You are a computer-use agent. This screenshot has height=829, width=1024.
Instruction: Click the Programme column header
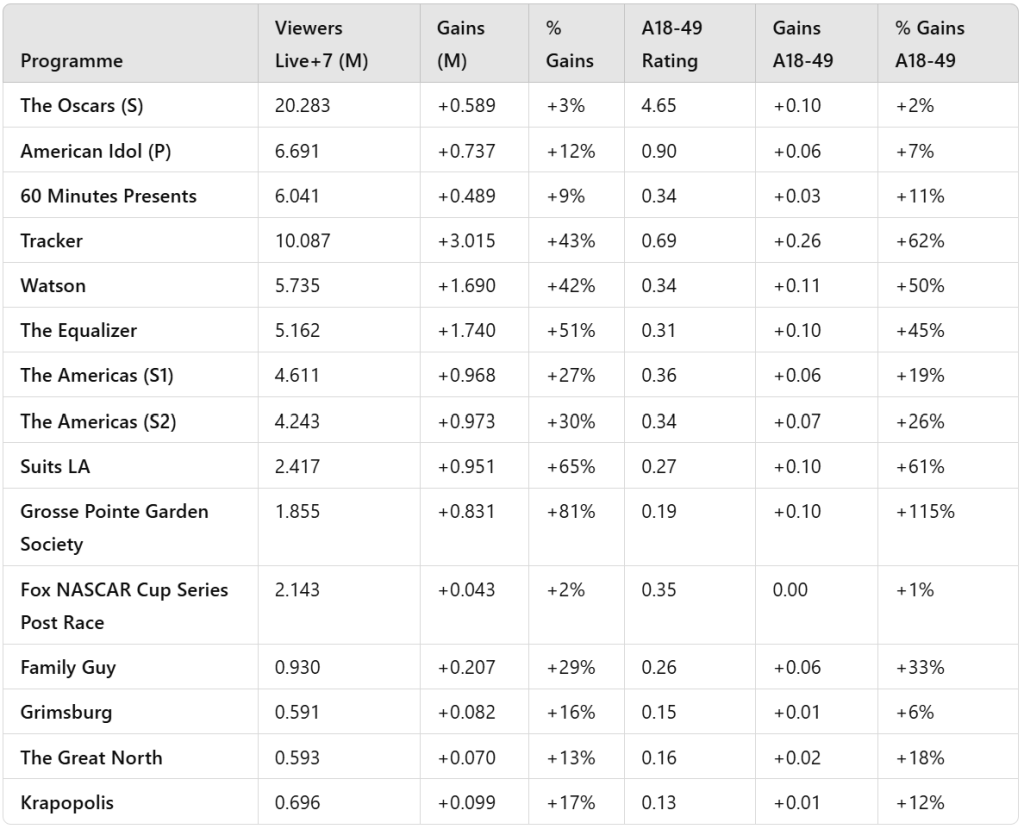click(x=71, y=61)
